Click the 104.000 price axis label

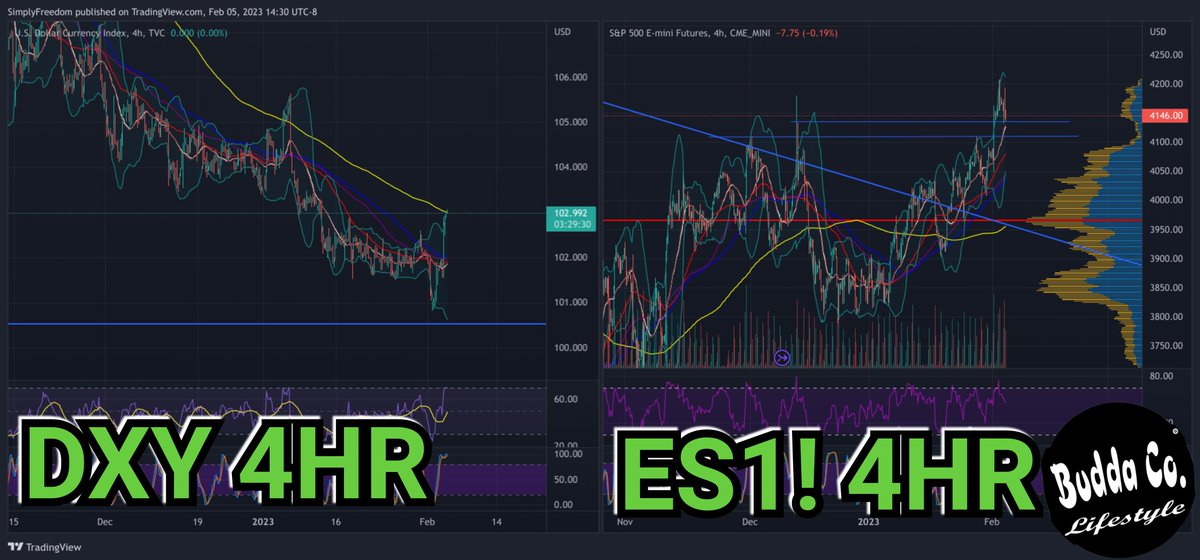(571, 167)
